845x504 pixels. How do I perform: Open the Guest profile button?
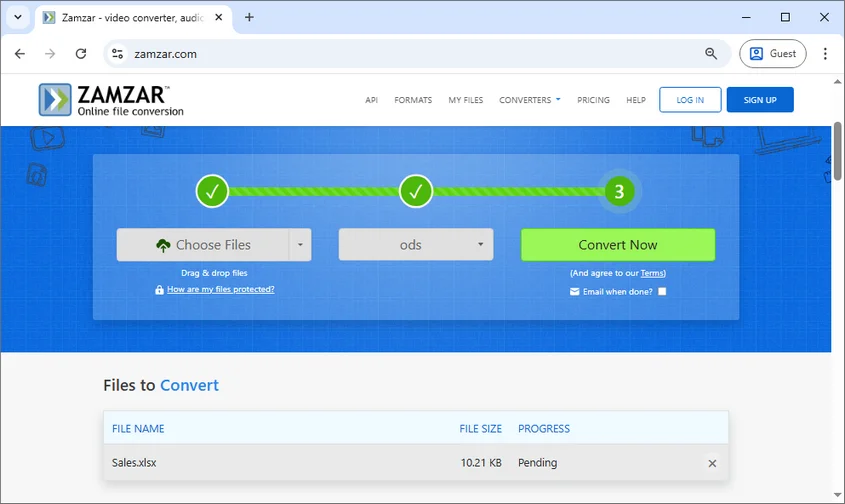pyautogui.click(x=773, y=54)
